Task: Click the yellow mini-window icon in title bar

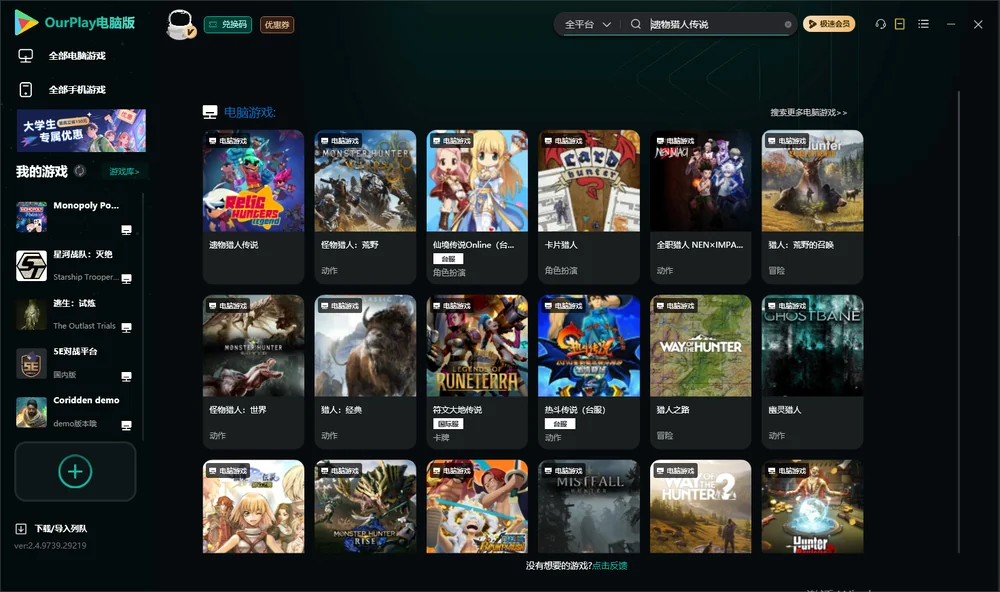Action: [x=900, y=24]
